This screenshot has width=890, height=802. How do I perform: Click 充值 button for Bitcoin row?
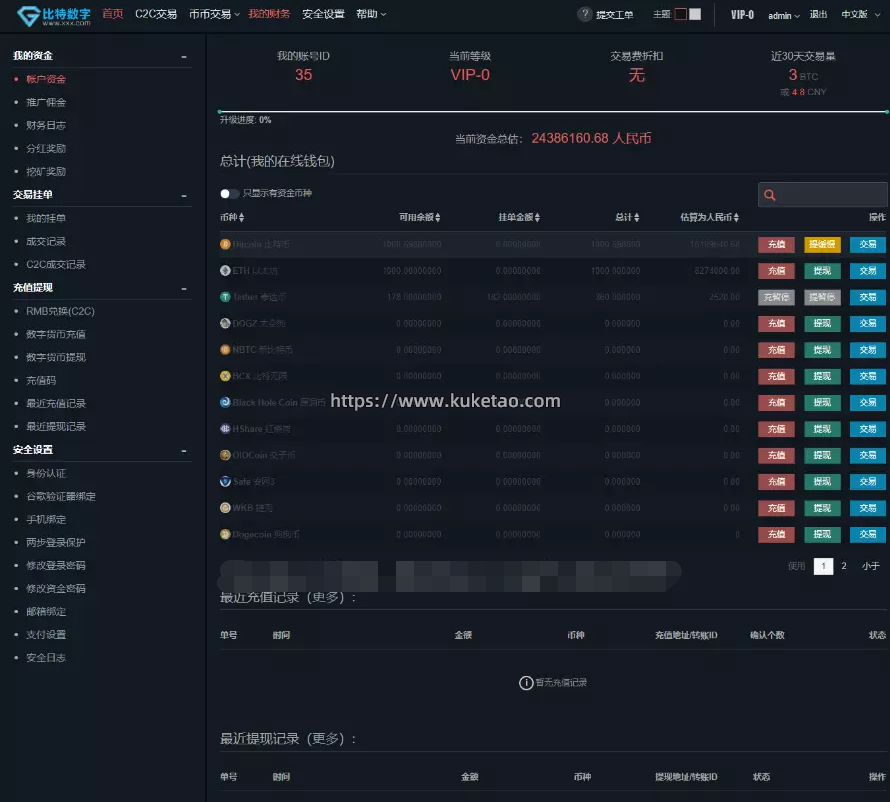pos(776,245)
